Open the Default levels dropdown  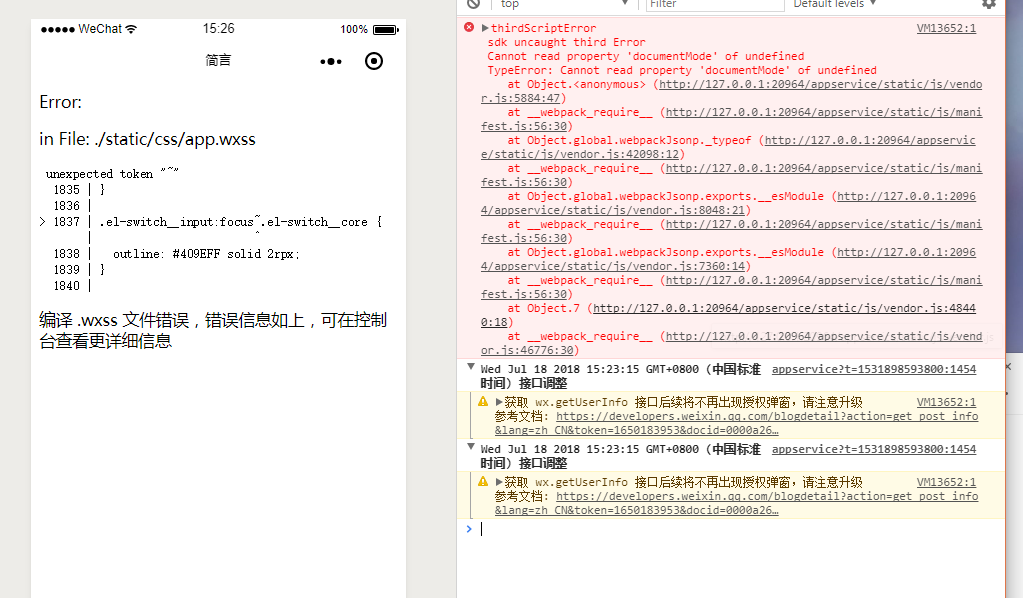pos(833,5)
